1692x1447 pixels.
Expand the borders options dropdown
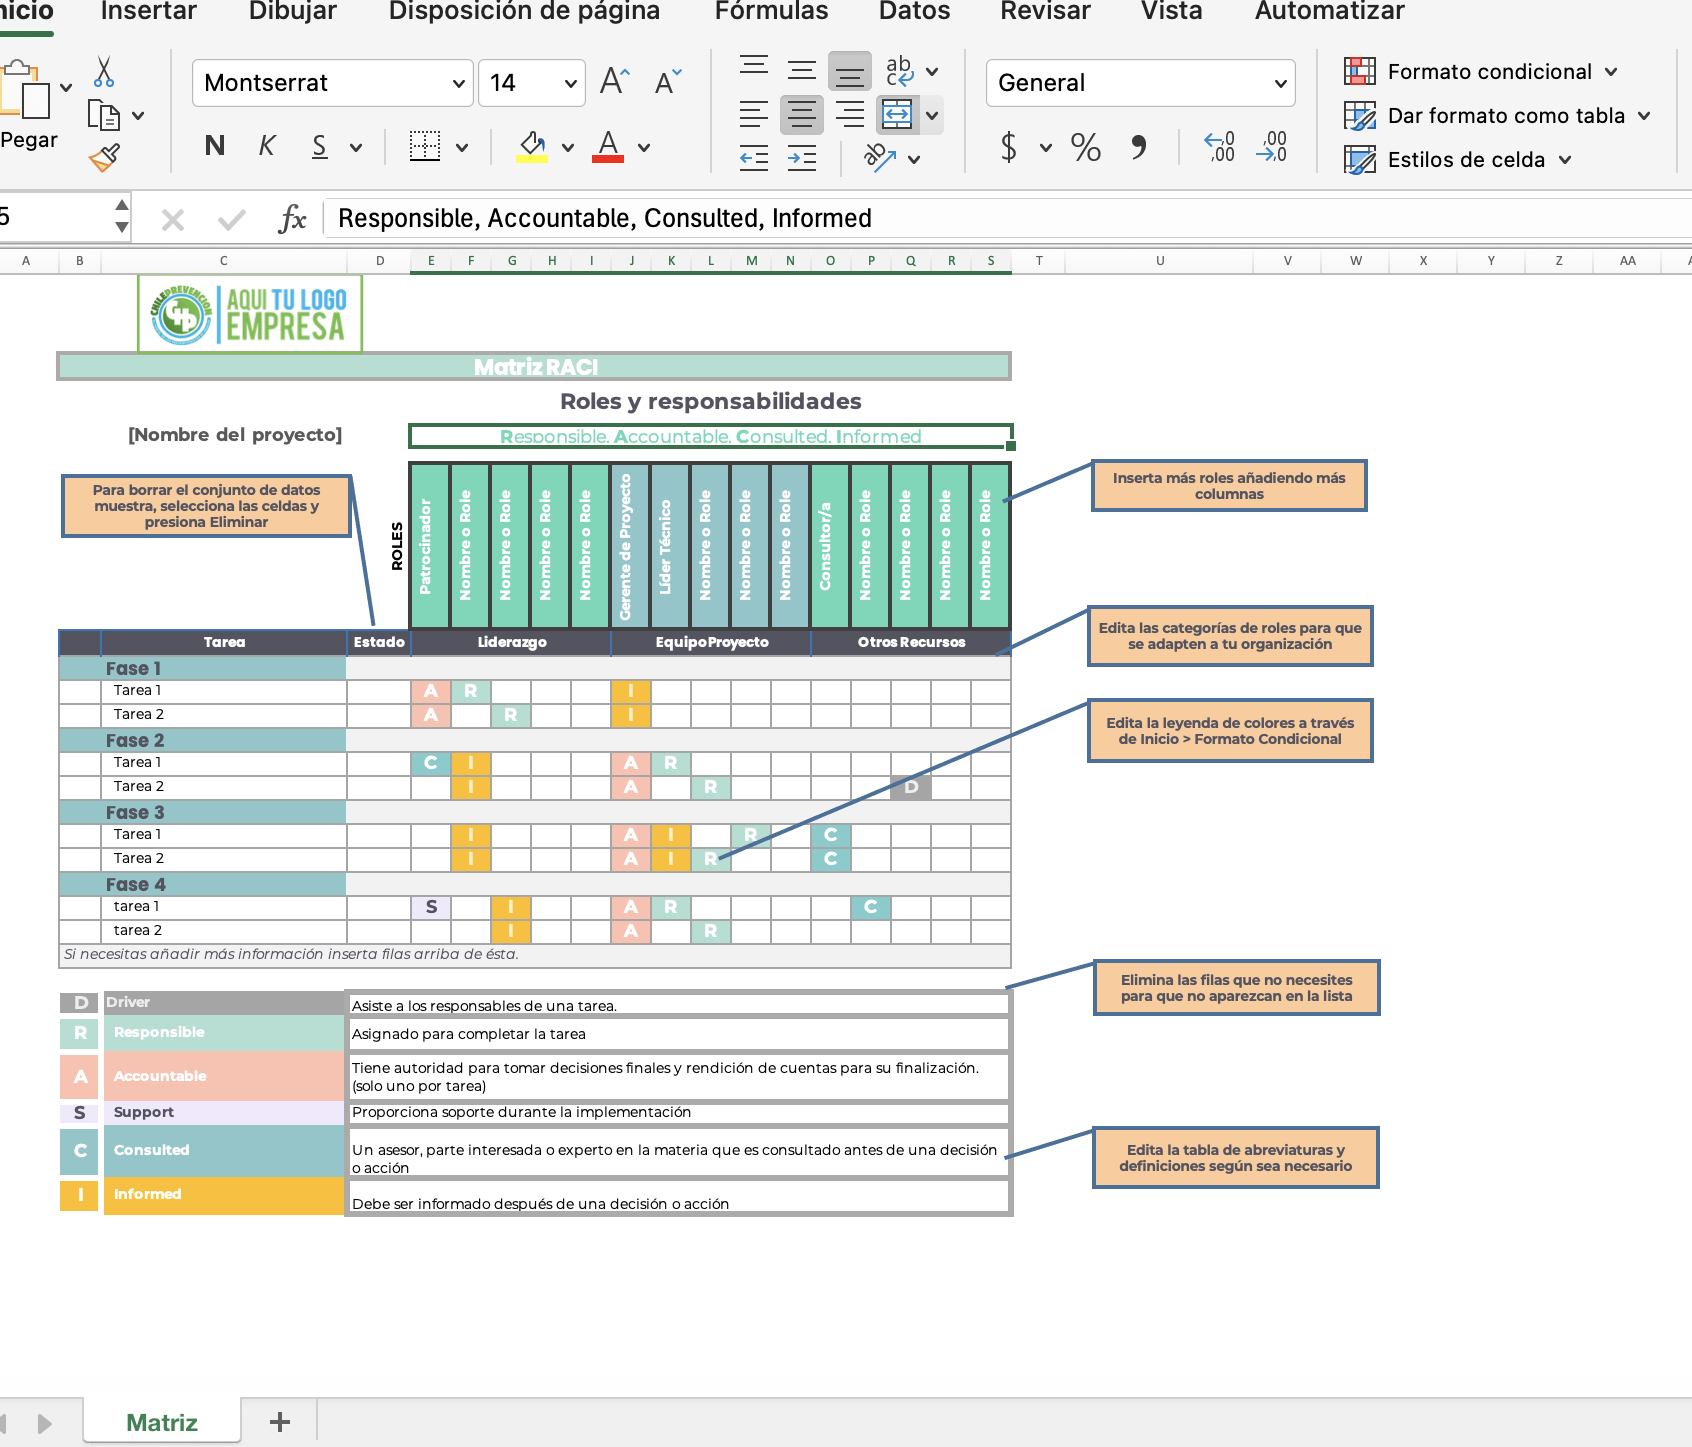[x=461, y=146]
